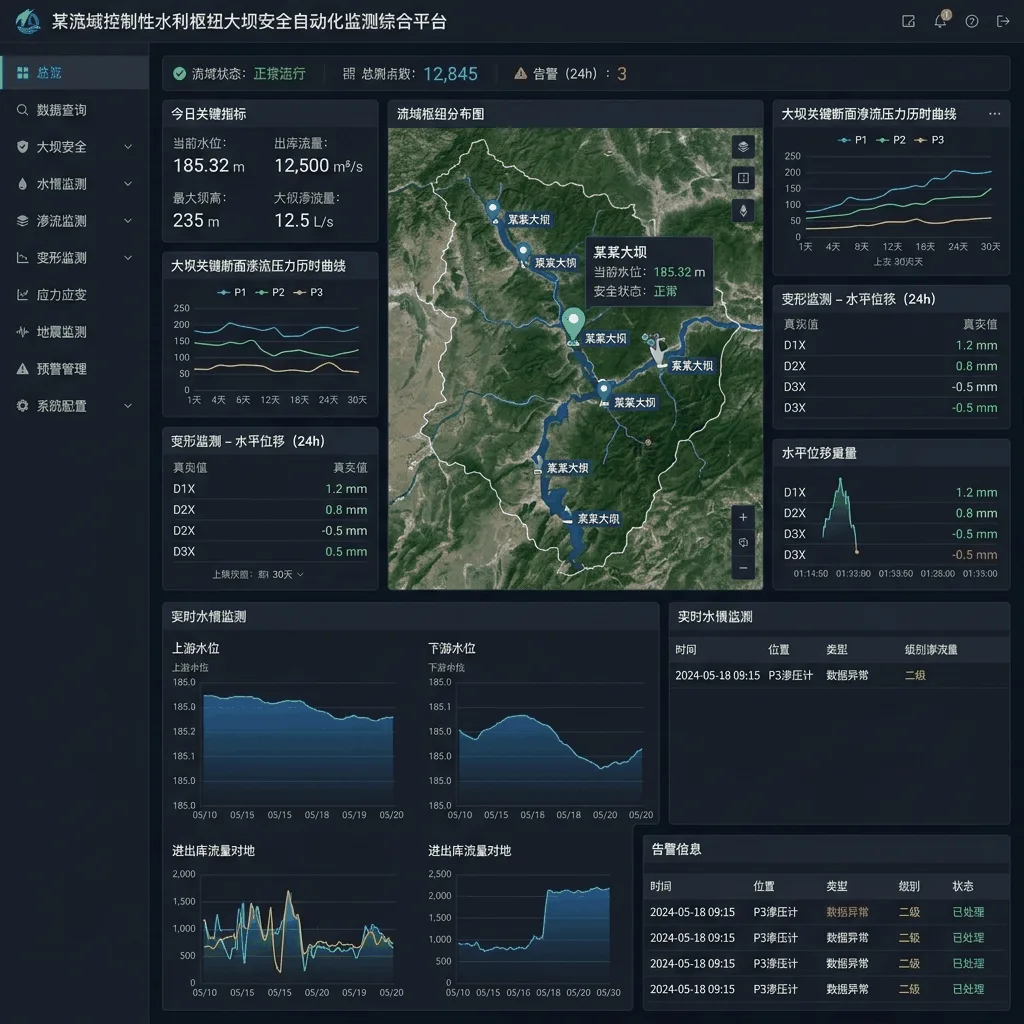Image resolution: width=1024 pixels, height=1024 pixels.
Task: Click the warning triangle beside 告警 (24h)
Action: [x=520, y=73]
